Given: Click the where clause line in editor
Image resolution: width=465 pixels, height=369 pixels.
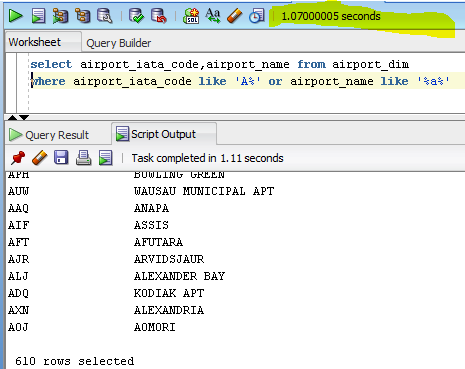Looking at the screenshot, I should (240, 81).
